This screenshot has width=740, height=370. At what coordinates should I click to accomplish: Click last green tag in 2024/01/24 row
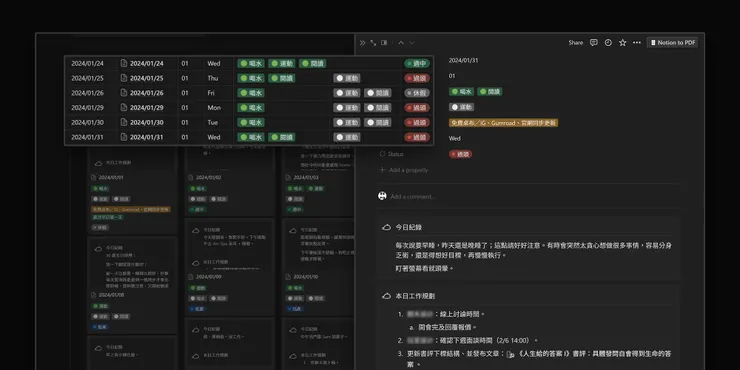pyautogui.click(x=312, y=63)
